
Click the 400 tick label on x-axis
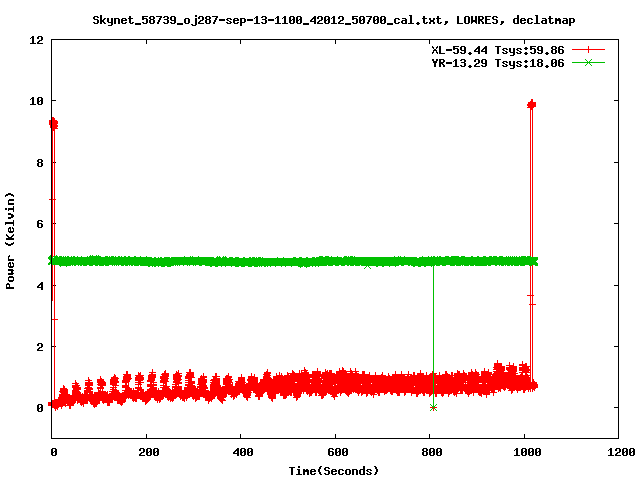(x=240, y=453)
